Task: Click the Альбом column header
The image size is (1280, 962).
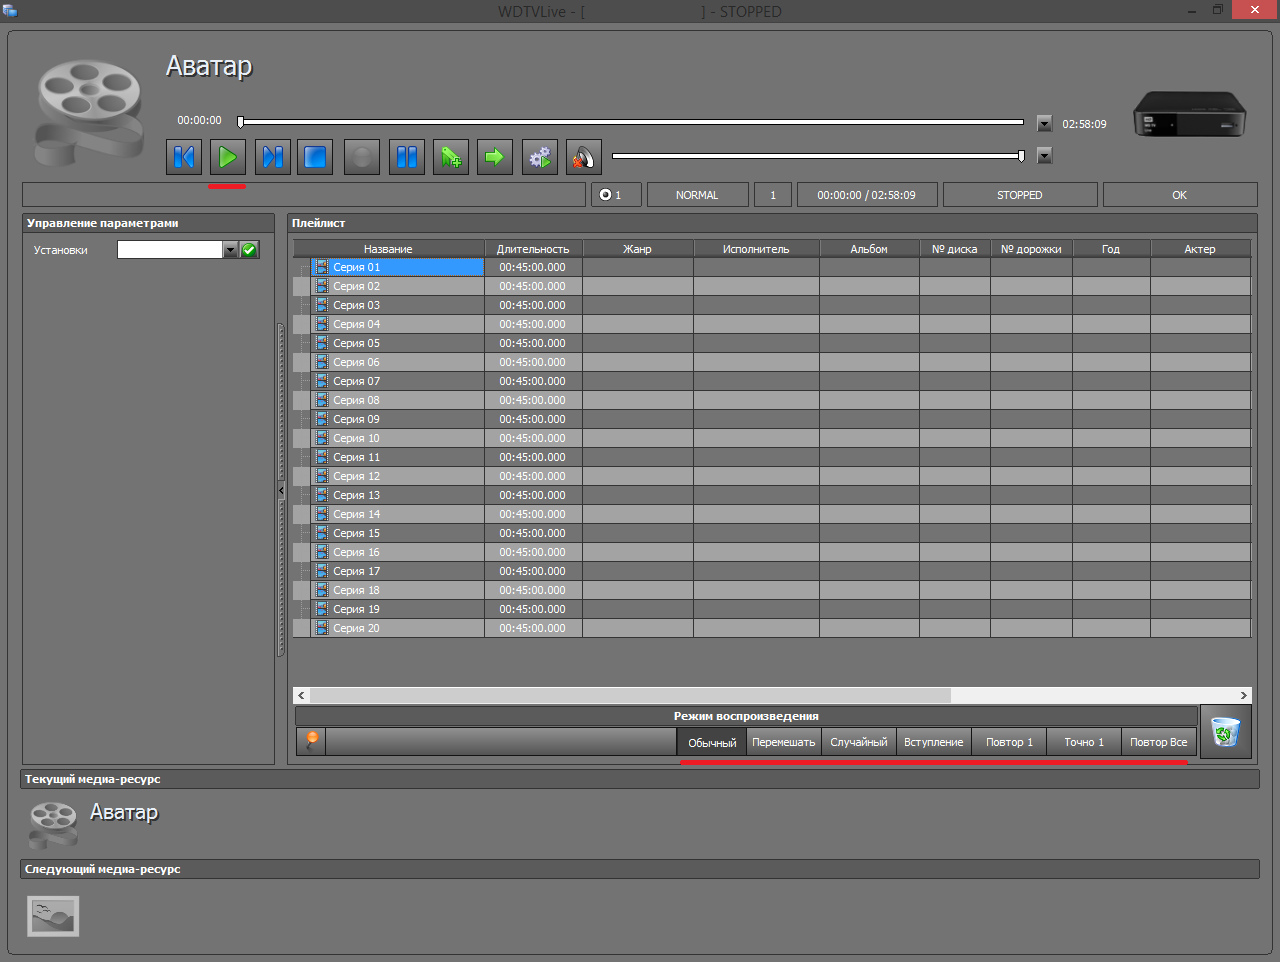Action: pyautogui.click(x=869, y=249)
